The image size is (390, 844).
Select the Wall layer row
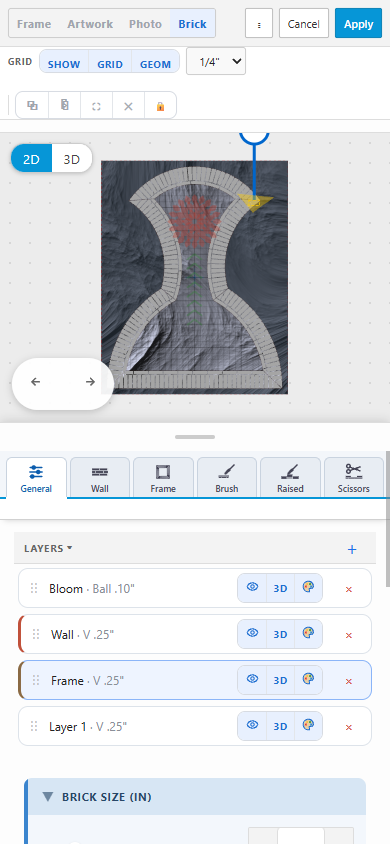coord(195,634)
